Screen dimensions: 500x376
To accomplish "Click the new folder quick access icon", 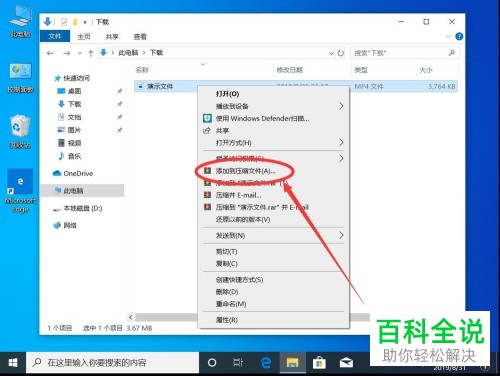I will 75,22.
